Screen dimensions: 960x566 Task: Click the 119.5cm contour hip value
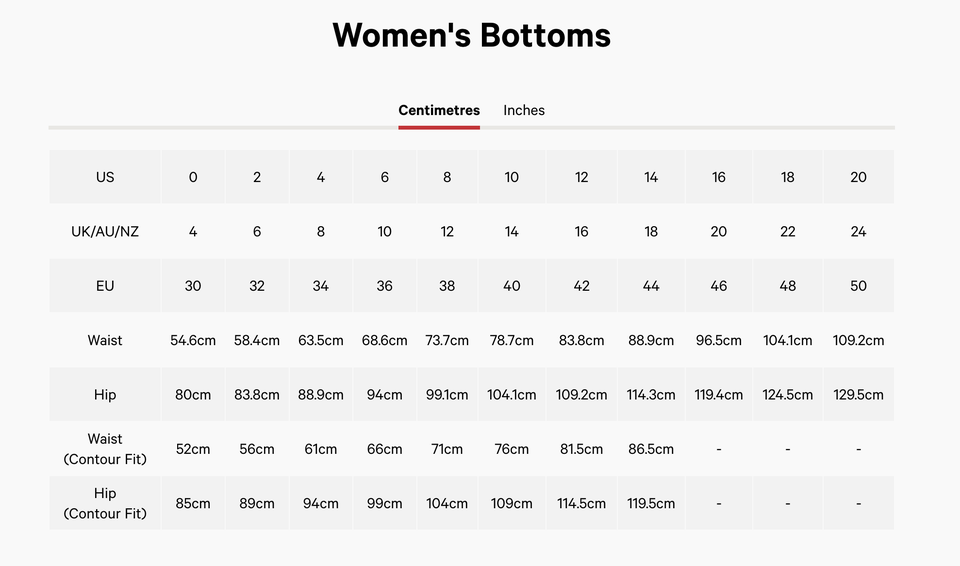point(651,503)
